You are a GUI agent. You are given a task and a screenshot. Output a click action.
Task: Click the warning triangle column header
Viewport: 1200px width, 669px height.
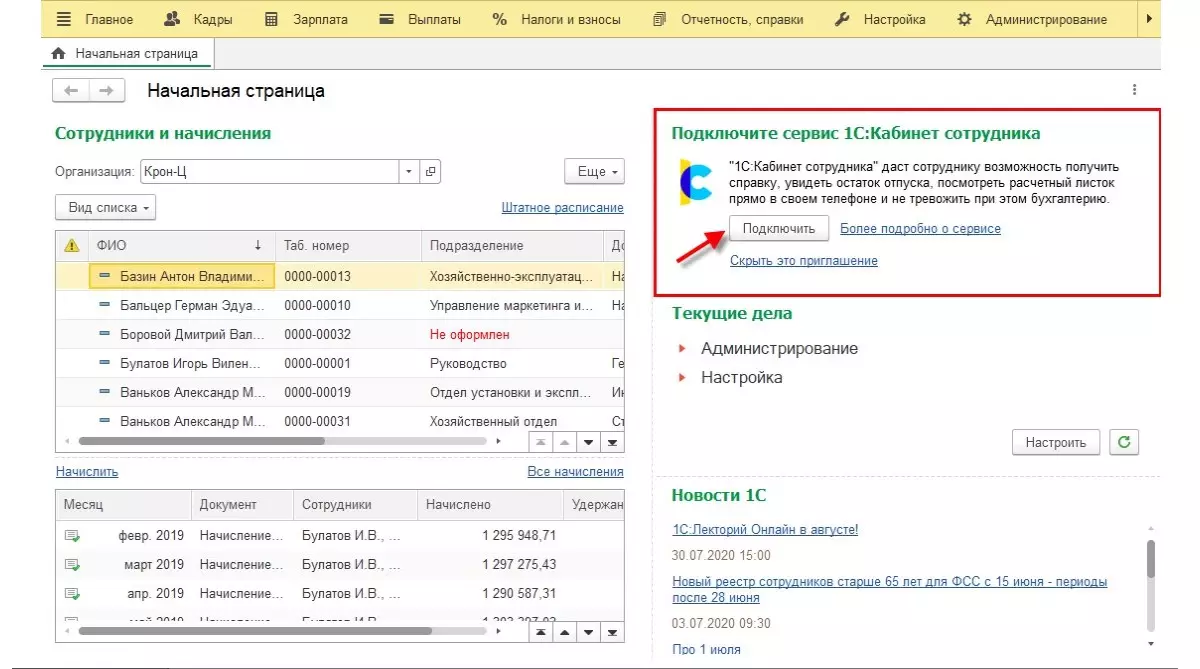(x=72, y=245)
